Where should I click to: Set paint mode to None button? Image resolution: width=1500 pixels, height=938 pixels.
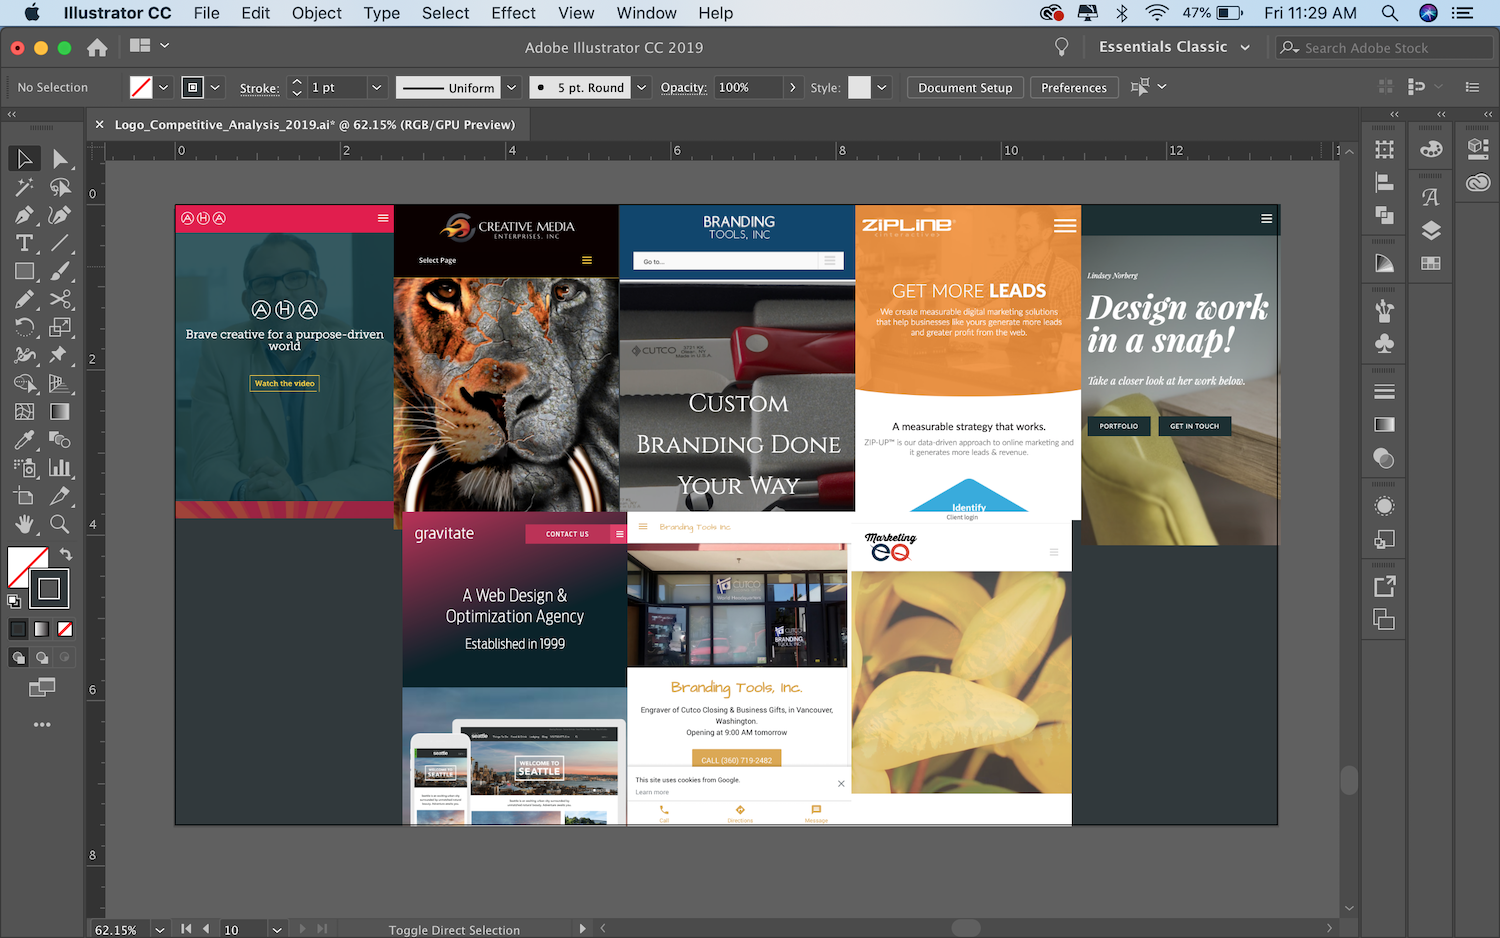pos(65,629)
